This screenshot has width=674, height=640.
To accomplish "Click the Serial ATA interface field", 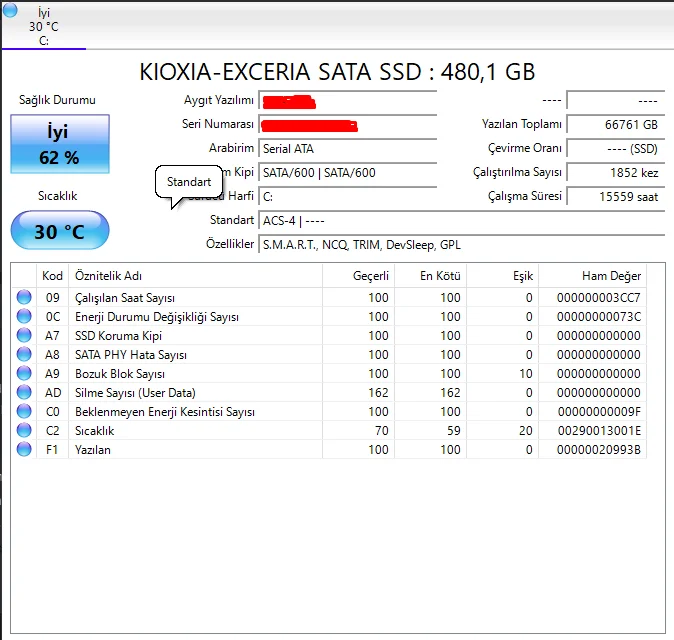I will click(x=348, y=149).
